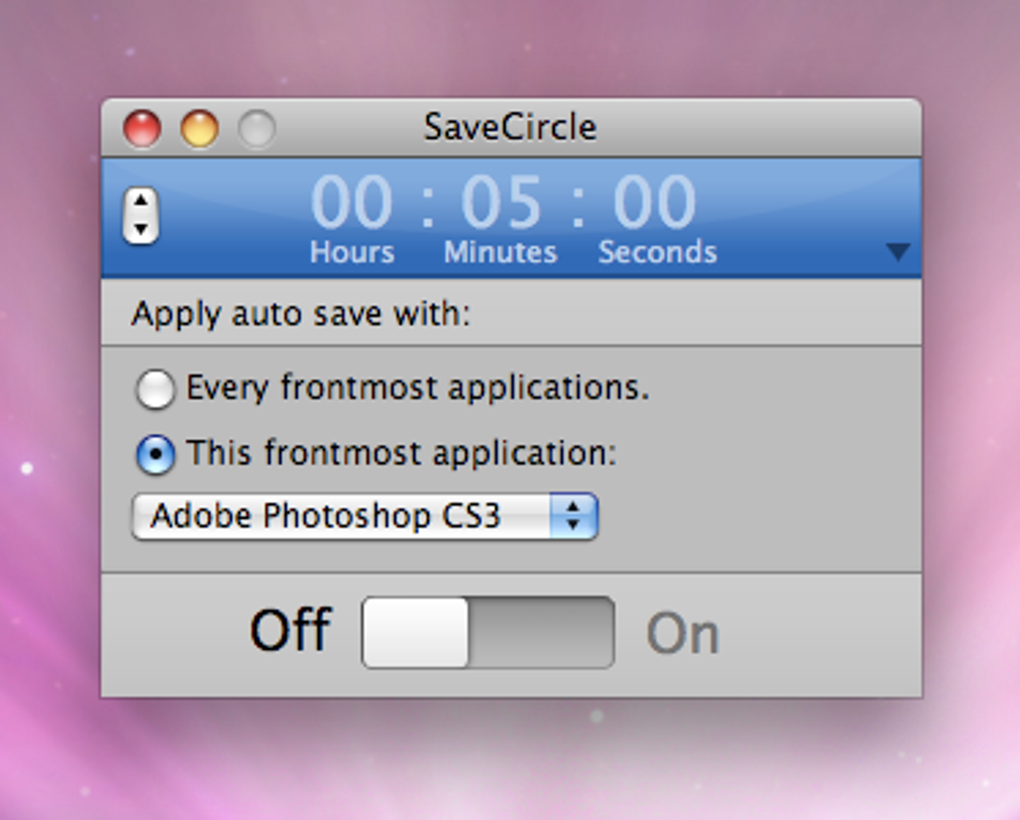Select Every frontmost applications radio button
The height and width of the screenshot is (820, 1020).
(x=155, y=389)
